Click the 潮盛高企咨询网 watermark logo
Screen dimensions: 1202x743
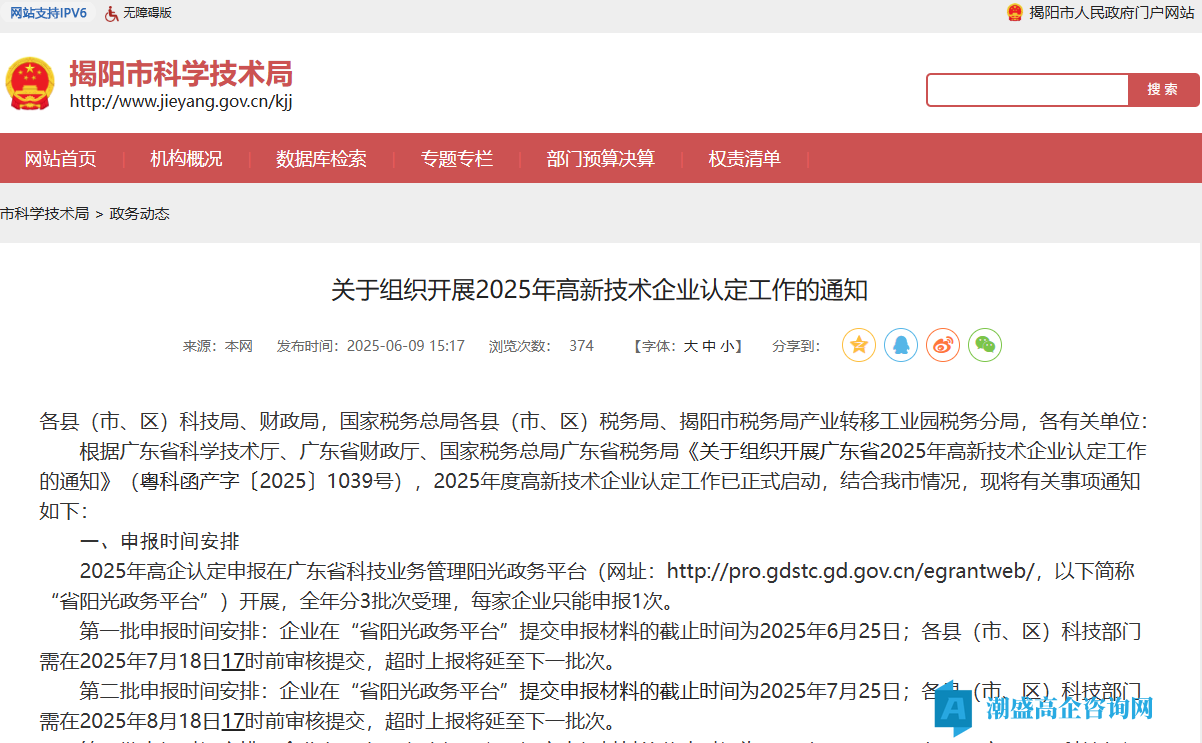1045,708
